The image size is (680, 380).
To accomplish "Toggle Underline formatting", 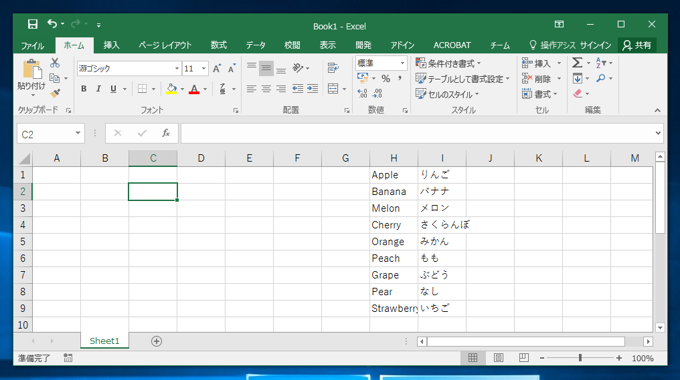I will [113, 89].
